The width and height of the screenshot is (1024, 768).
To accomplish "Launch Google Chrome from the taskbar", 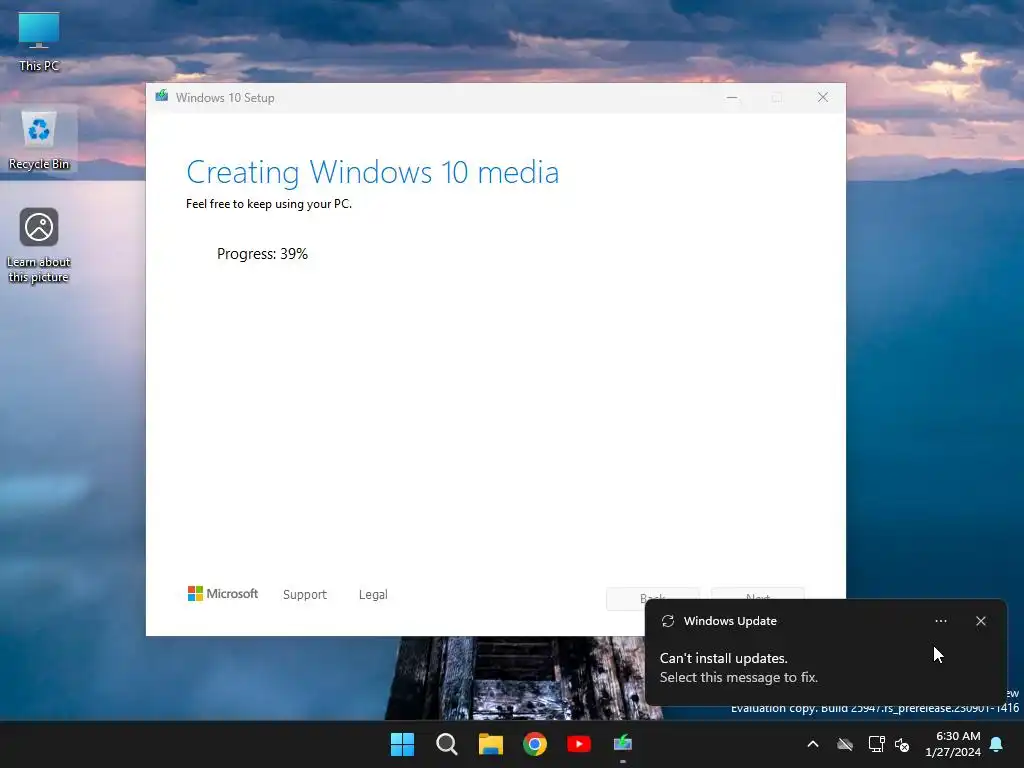I will 535,744.
